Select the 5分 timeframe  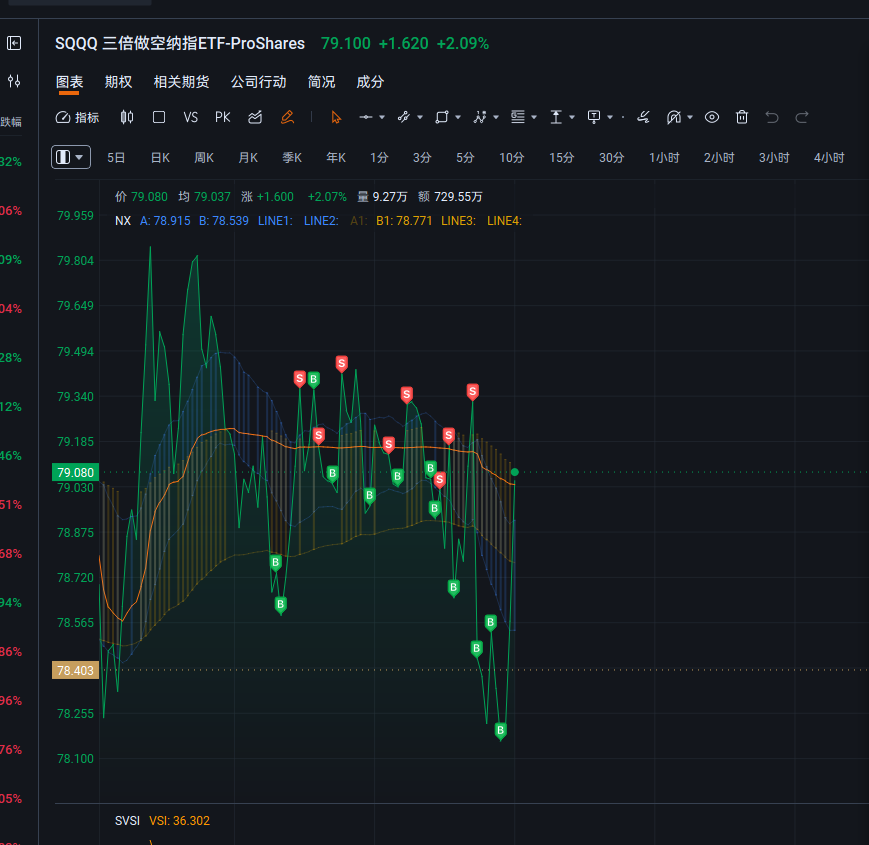click(x=465, y=158)
